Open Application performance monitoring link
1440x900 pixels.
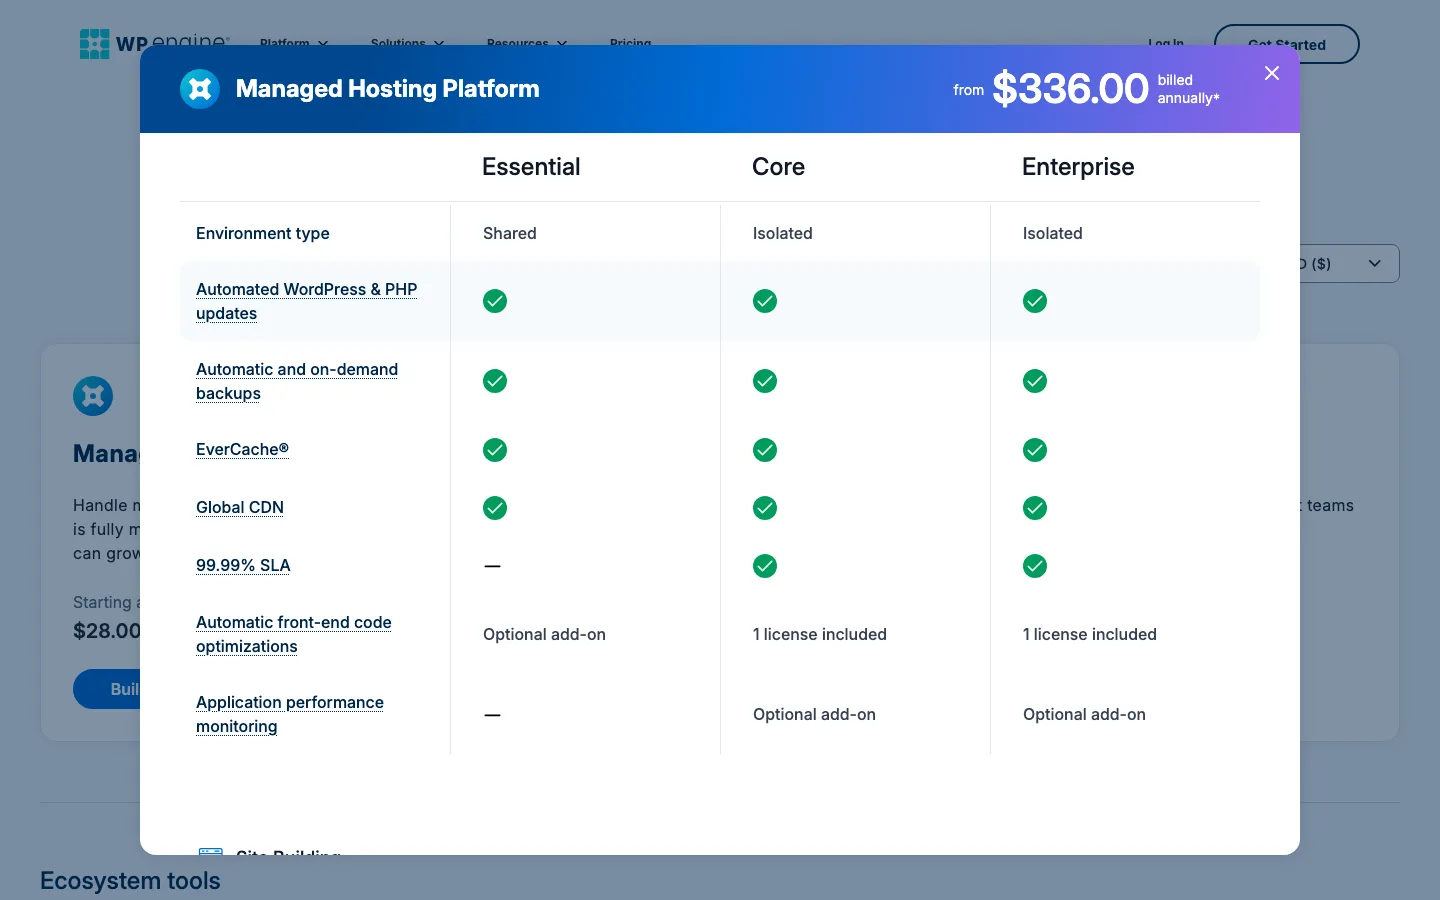tap(290, 714)
